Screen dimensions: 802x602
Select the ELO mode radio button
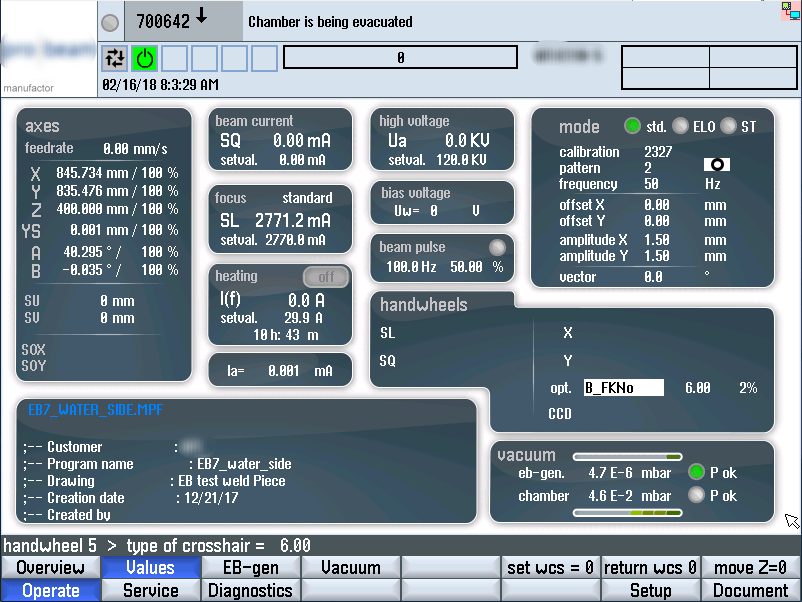680,127
